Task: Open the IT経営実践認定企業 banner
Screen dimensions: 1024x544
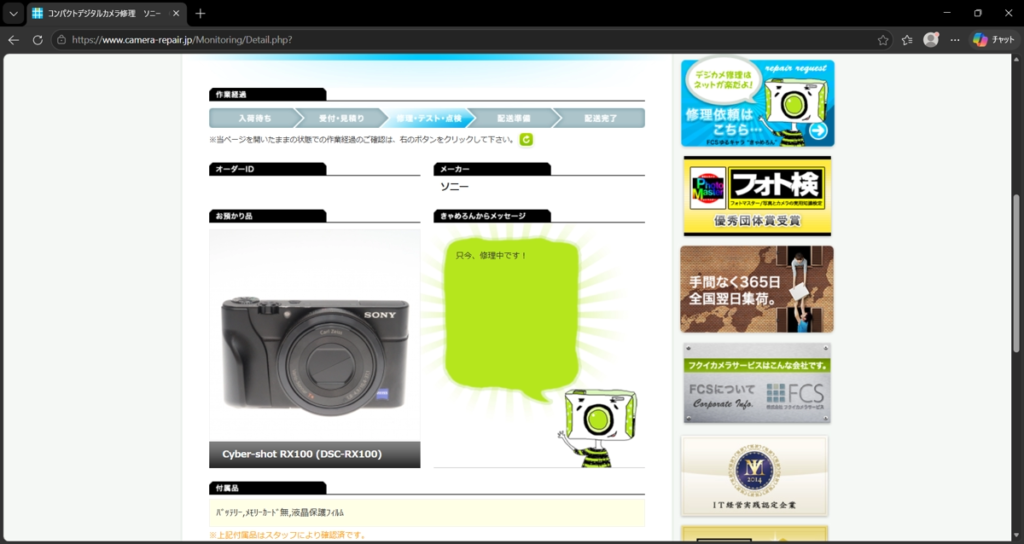Action: [x=754, y=476]
